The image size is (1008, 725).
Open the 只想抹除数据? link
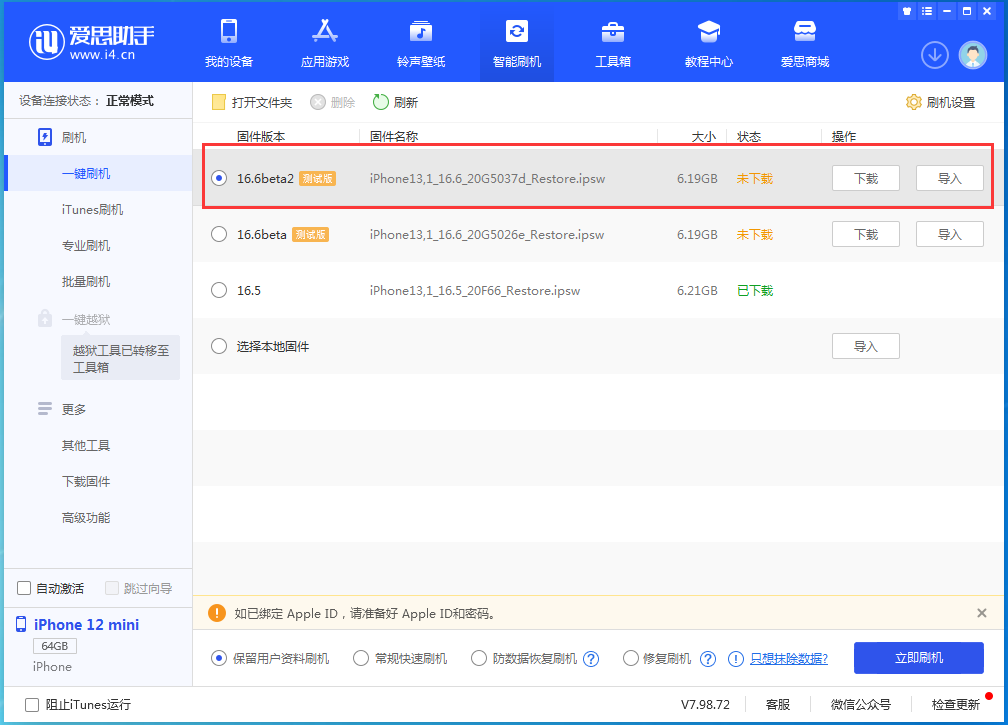[788, 658]
